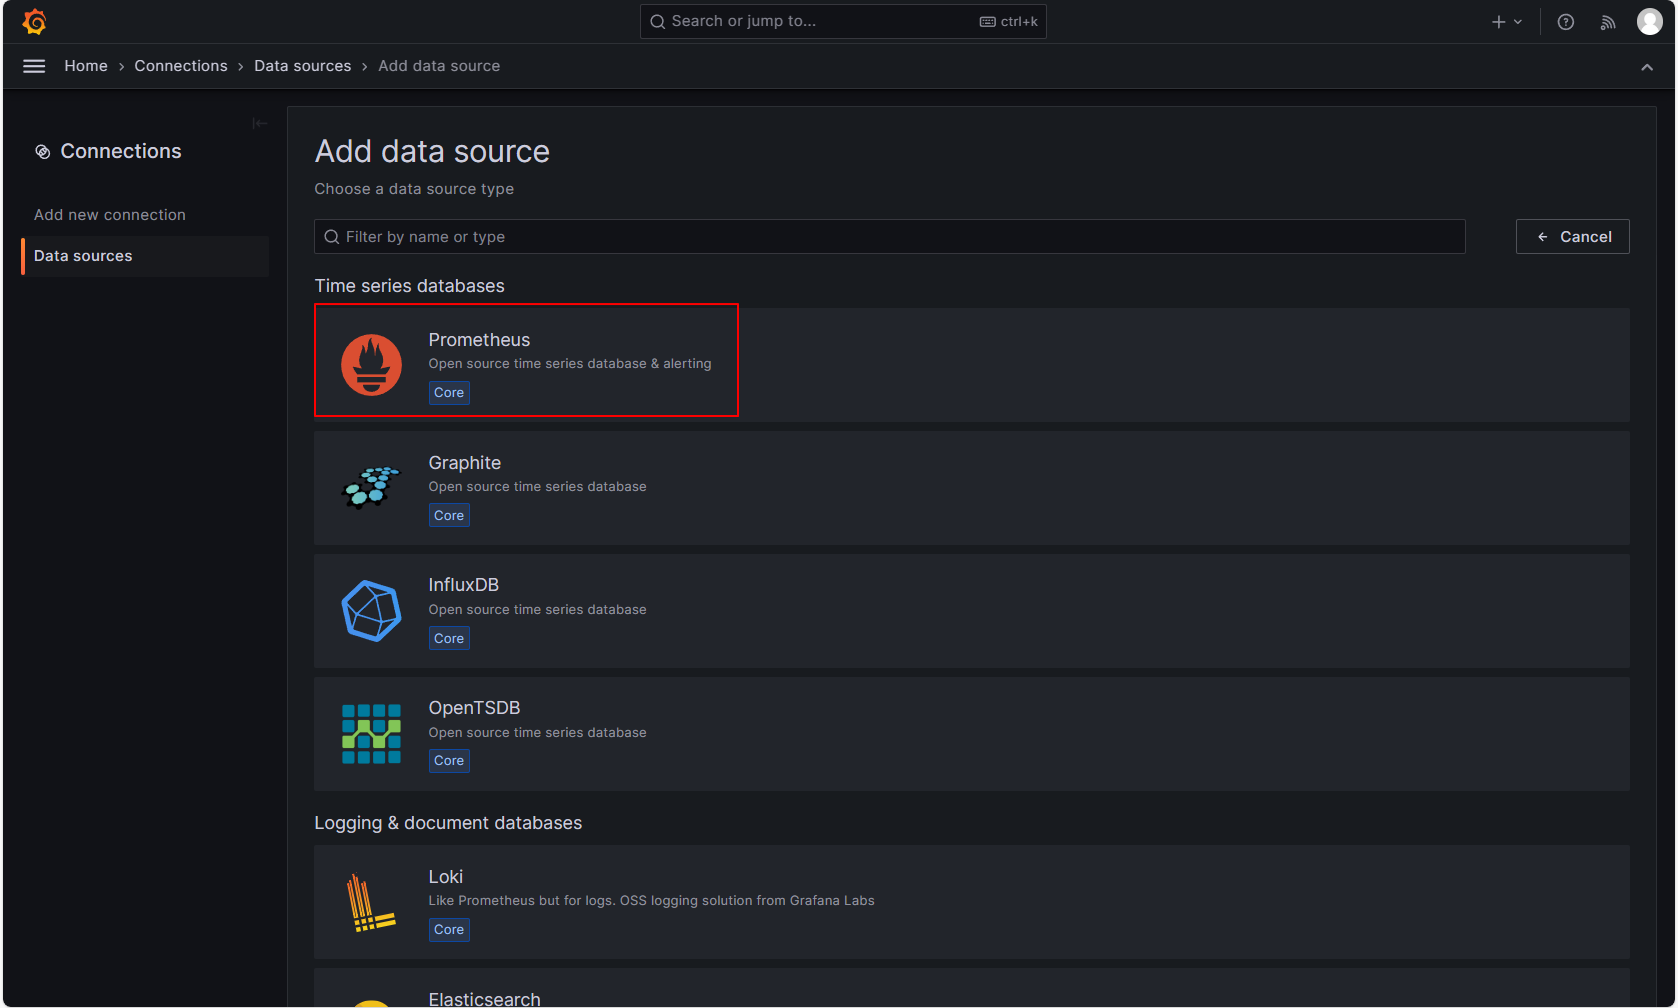Focus the Filter by name or type field
Image resolution: width=1678 pixels, height=1008 pixels.
(x=890, y=237)
